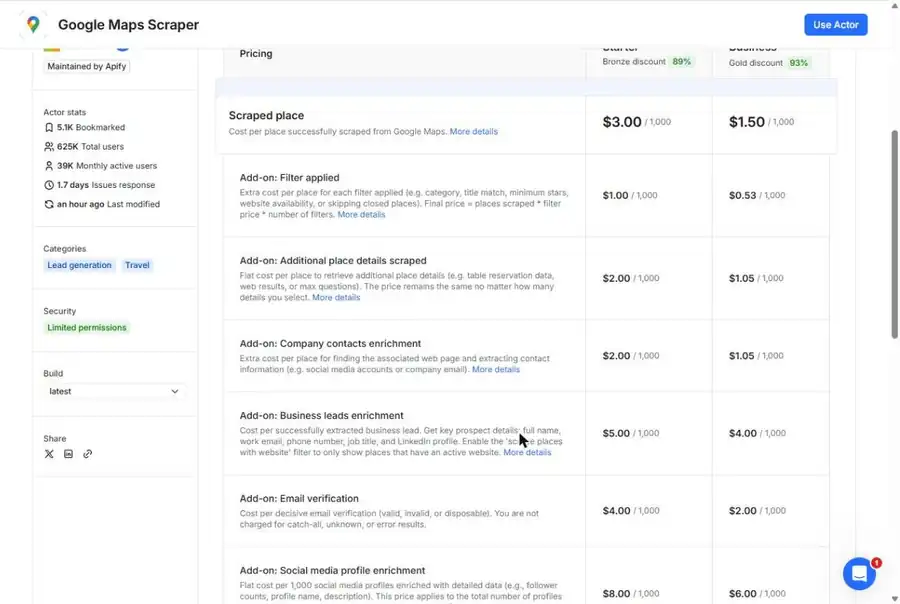Open More details for Scraped place
Image resolution: width=900 pixels, height=604 pixels.
click(474, 131)
